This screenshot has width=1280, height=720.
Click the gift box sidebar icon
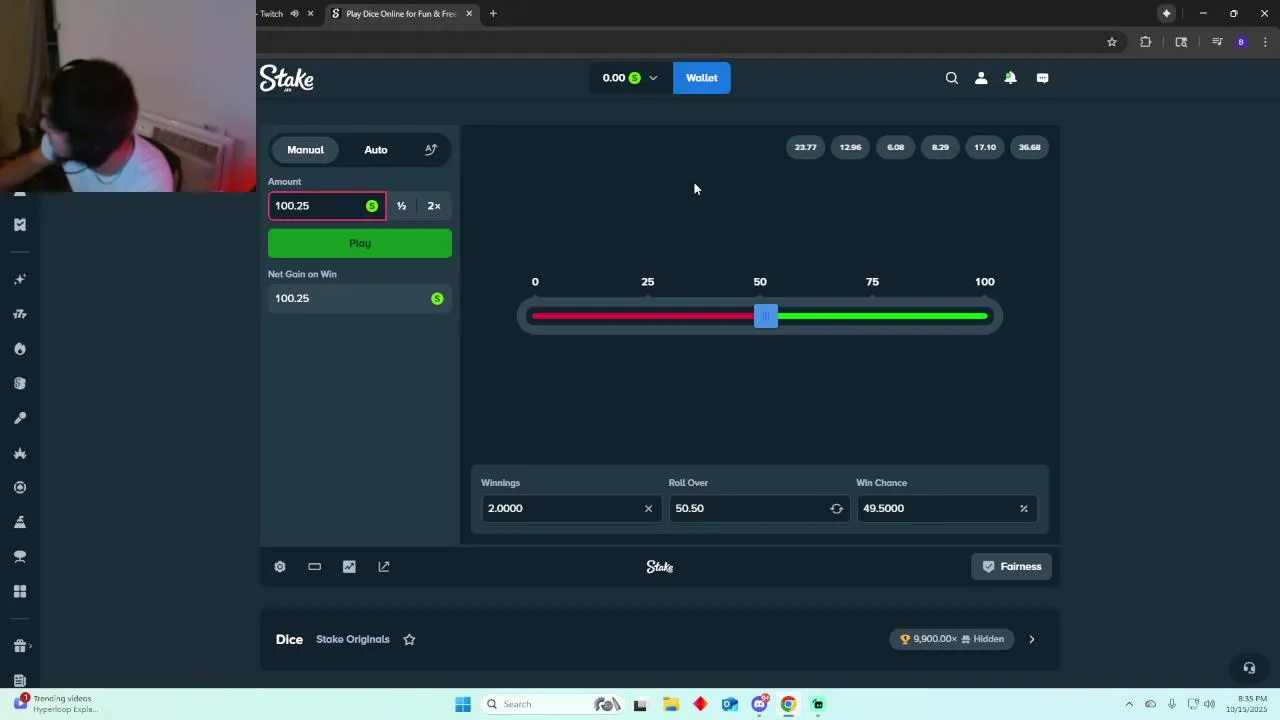(19, 646)
